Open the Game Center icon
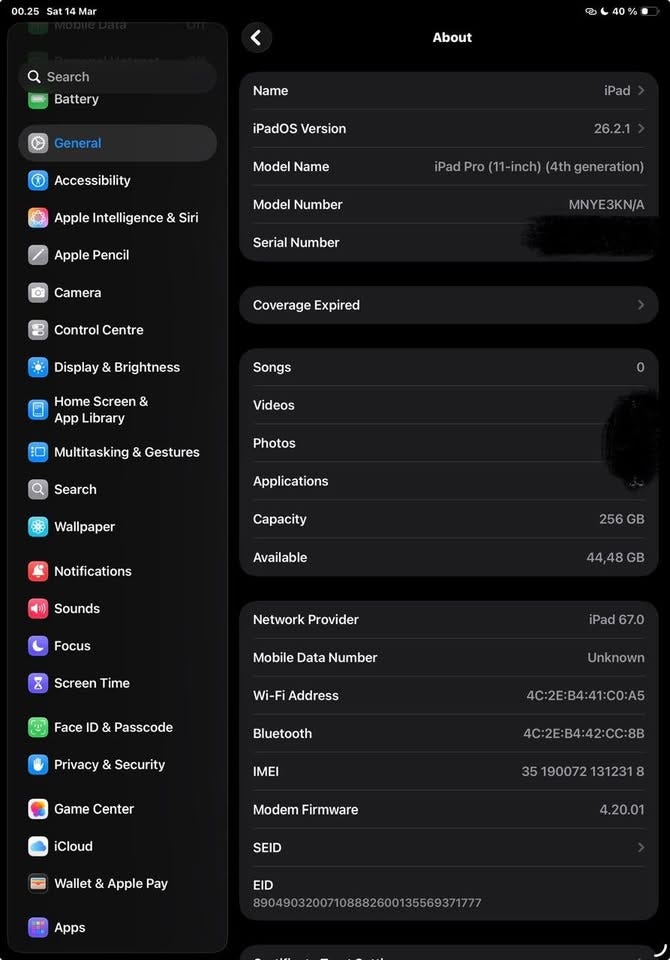Image resolution: width=670 pixels, height=960 pixels. [38, 809]
